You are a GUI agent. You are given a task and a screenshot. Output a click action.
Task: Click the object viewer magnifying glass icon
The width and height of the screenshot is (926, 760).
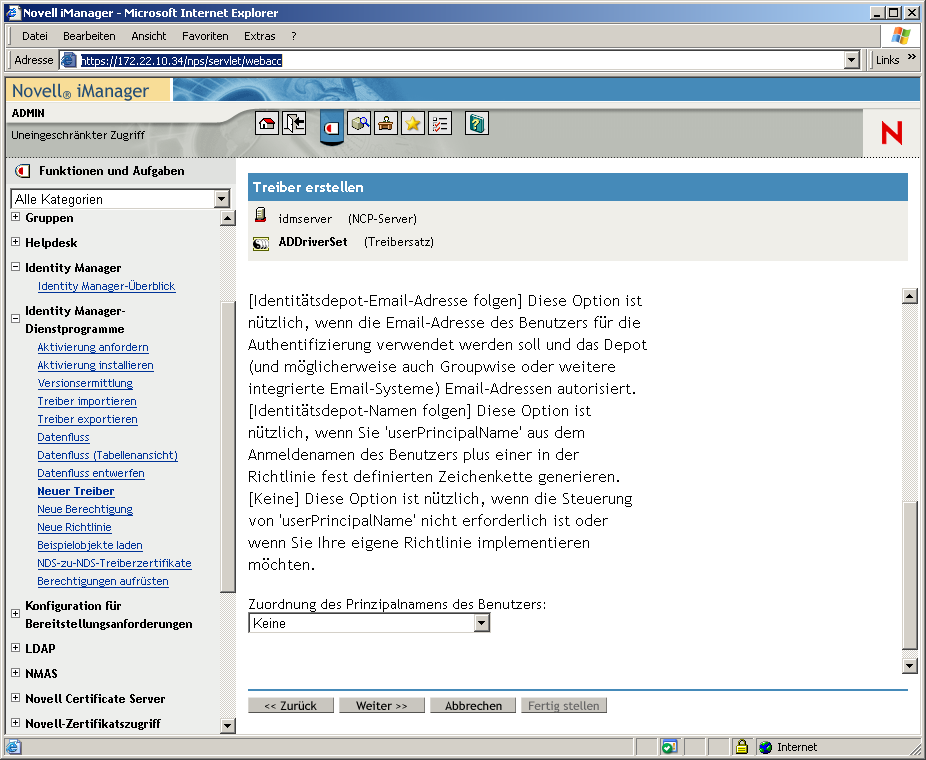point(359,122)
